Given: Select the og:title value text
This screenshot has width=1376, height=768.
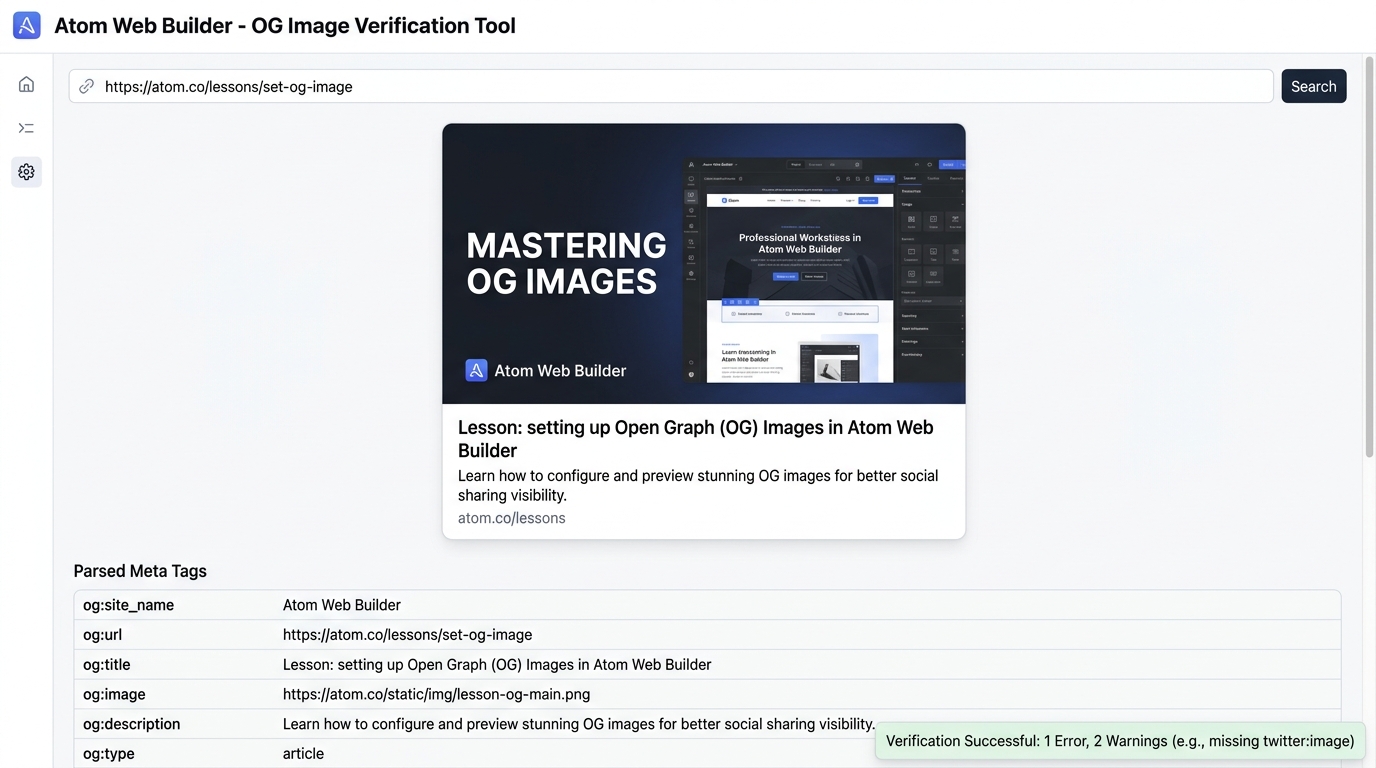Looking at the screenshot, I should (x=497, y=665).
